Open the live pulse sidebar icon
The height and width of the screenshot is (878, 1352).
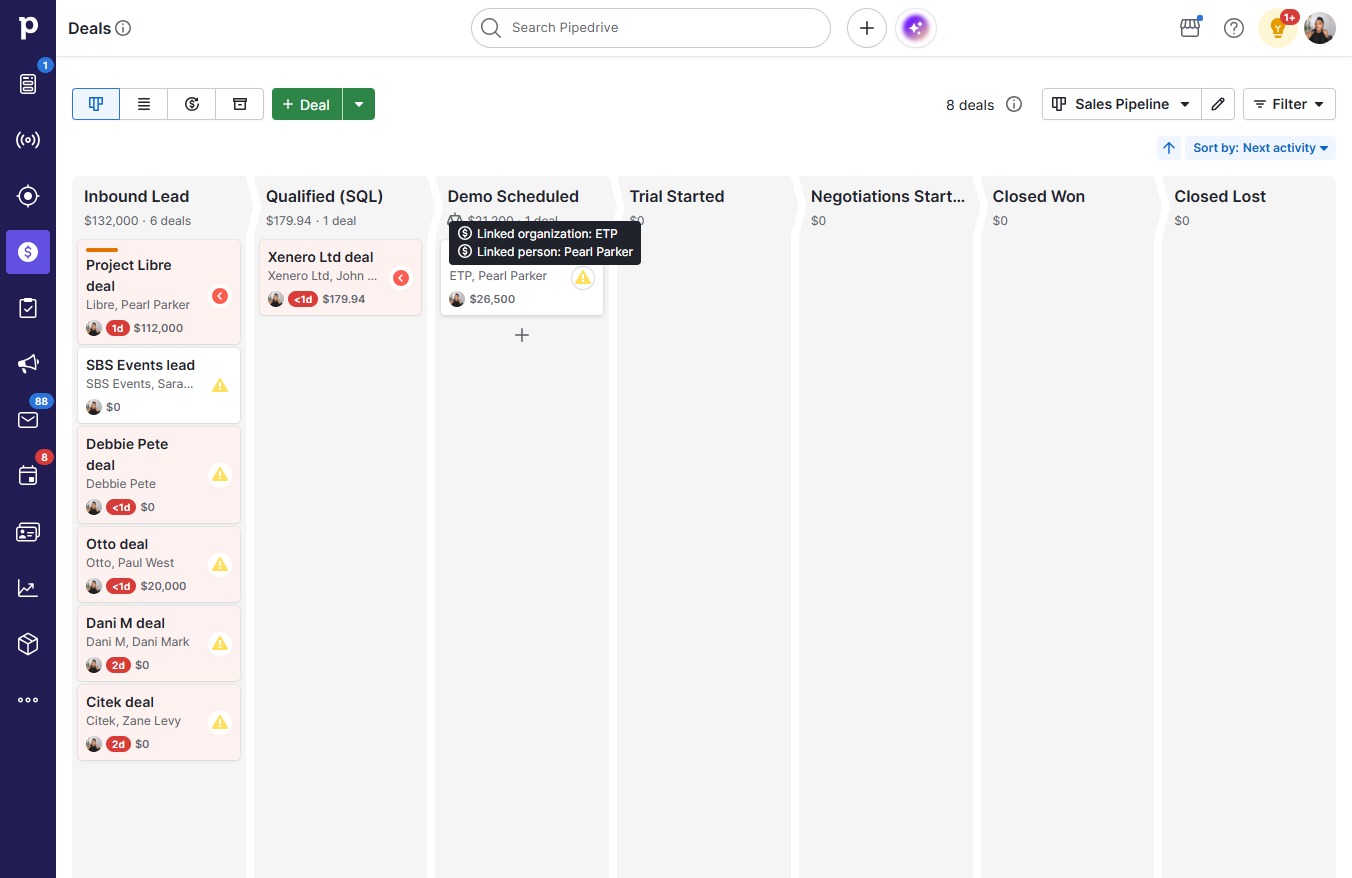tap(28, 140)
